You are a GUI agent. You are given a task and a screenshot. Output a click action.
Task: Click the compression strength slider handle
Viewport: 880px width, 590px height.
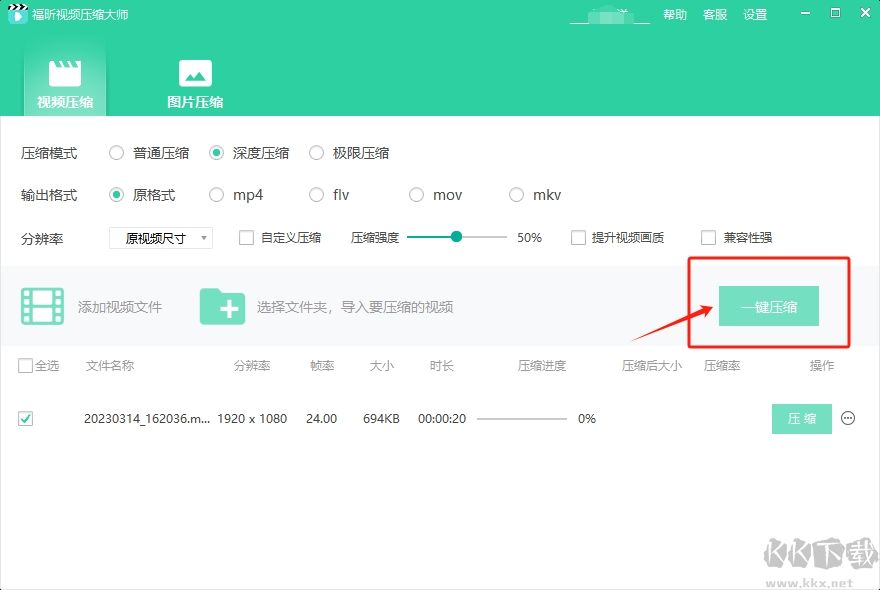click(x=456, y=237)
